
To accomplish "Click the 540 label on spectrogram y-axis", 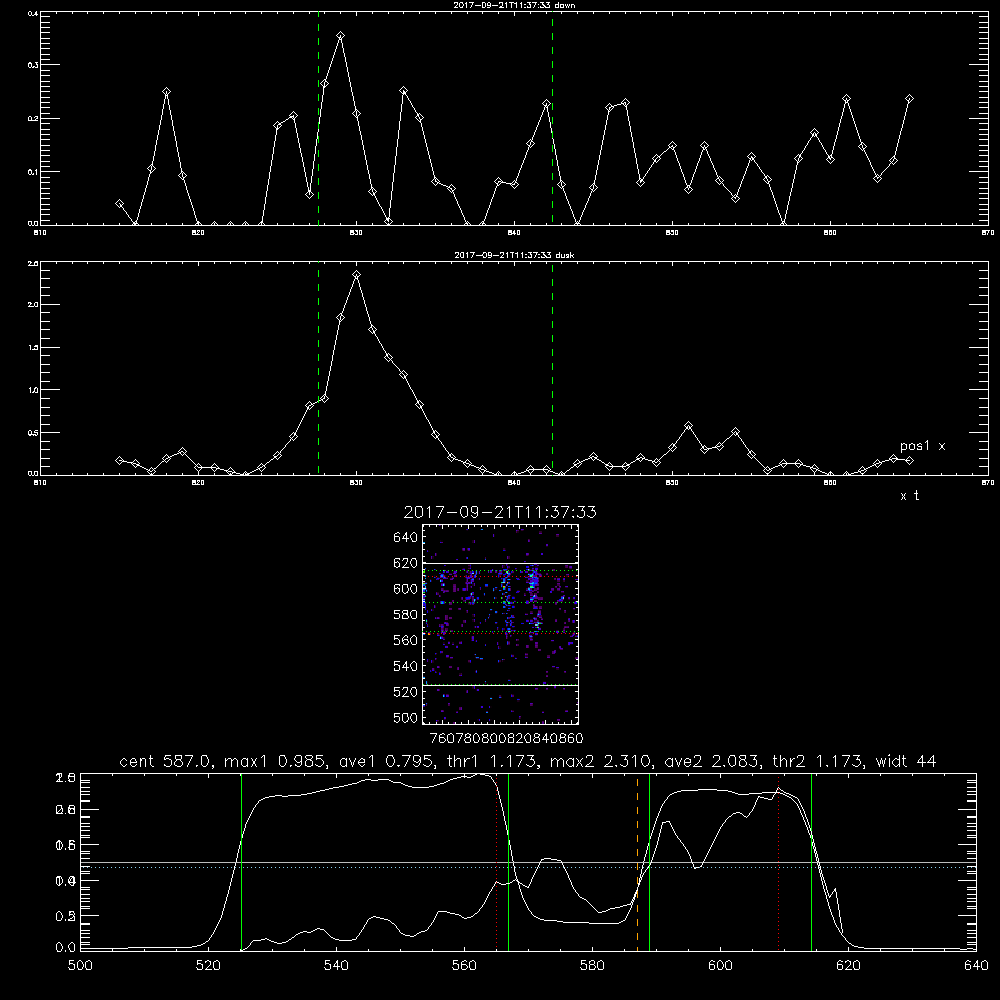I will (406, 666).
